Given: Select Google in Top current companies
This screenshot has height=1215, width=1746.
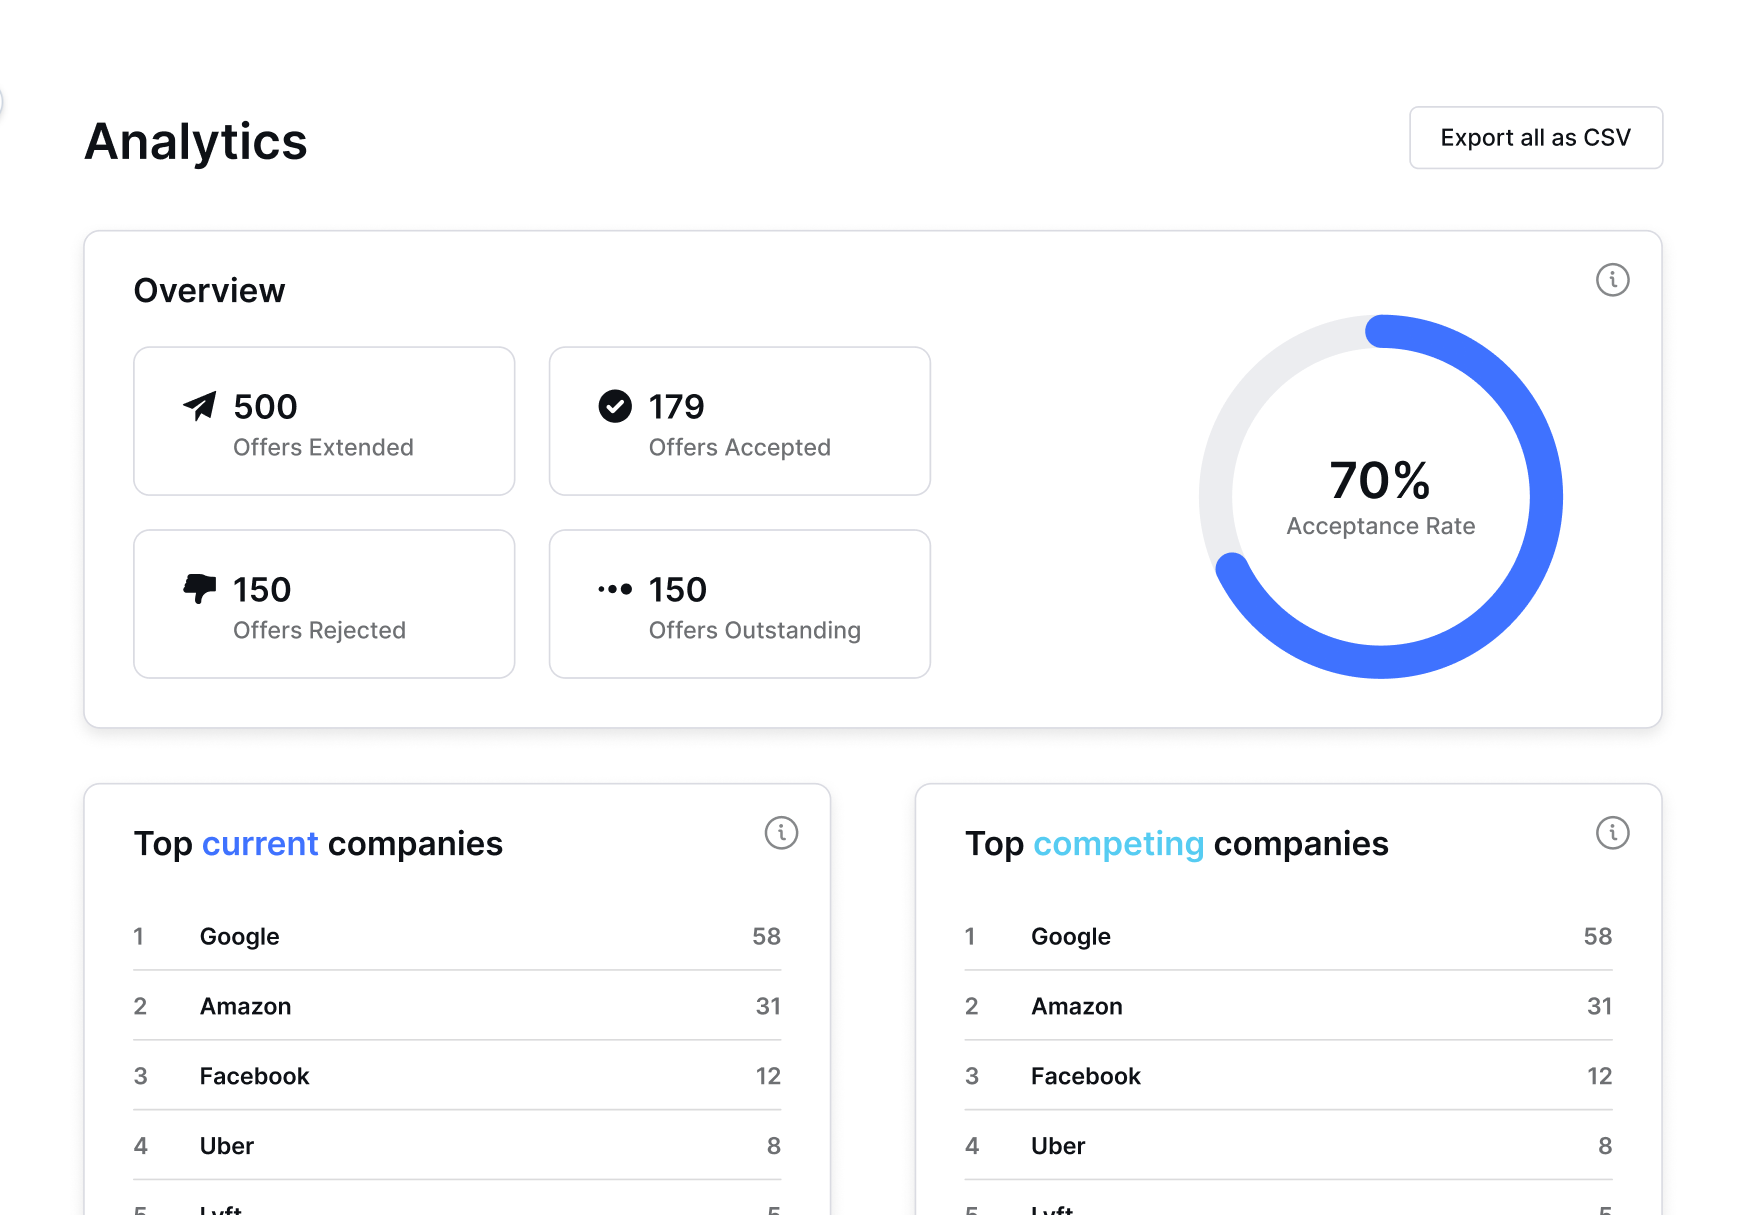Looking at the screenshot, I should click(240, 937).
